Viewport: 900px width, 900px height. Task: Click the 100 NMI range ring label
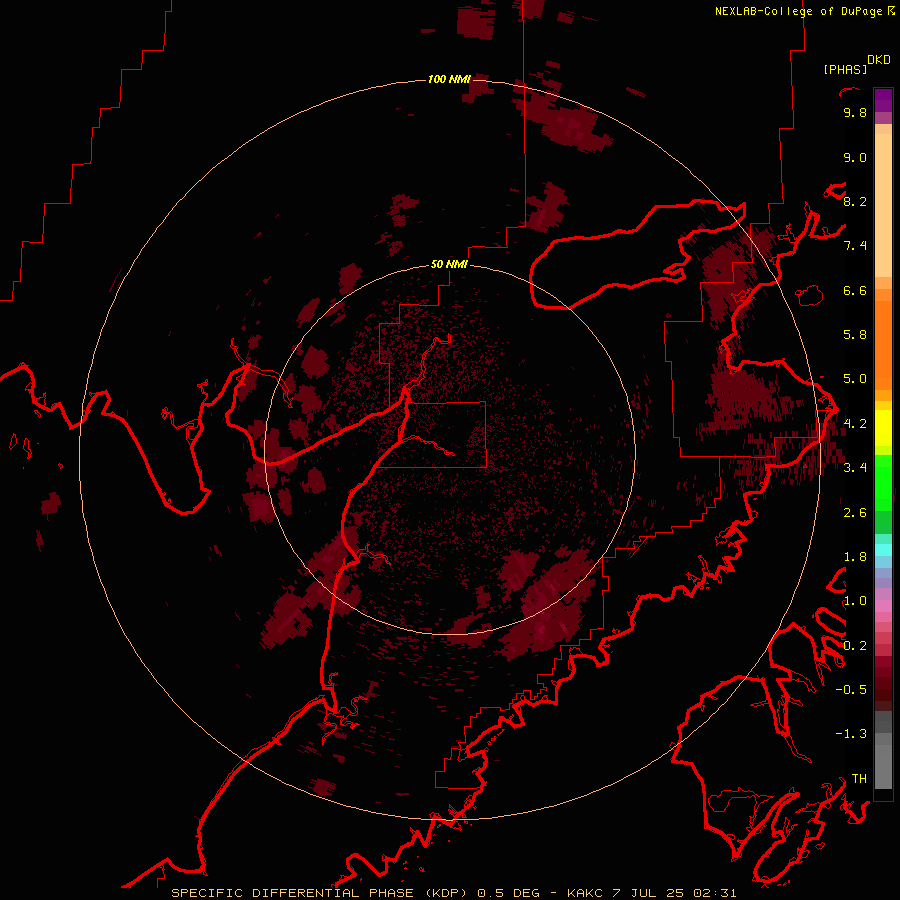point(449,79)
